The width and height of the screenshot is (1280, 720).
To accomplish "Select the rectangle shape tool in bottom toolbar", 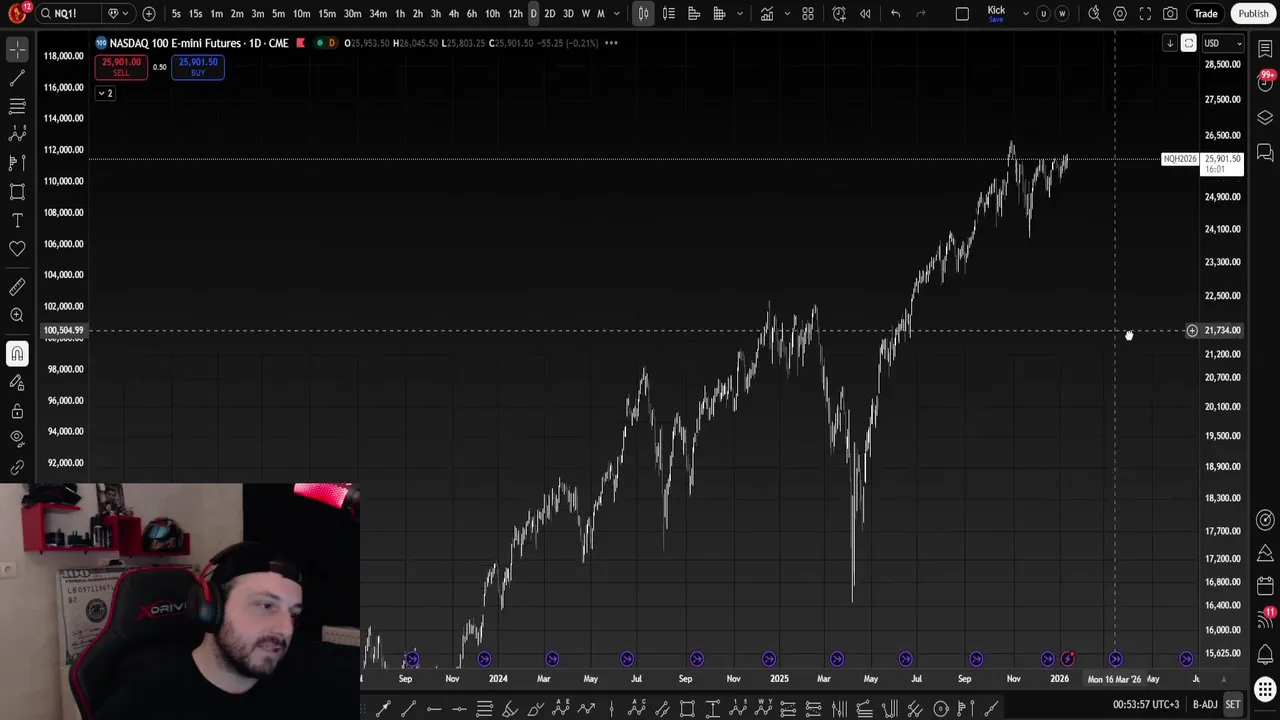I will 687,709.
